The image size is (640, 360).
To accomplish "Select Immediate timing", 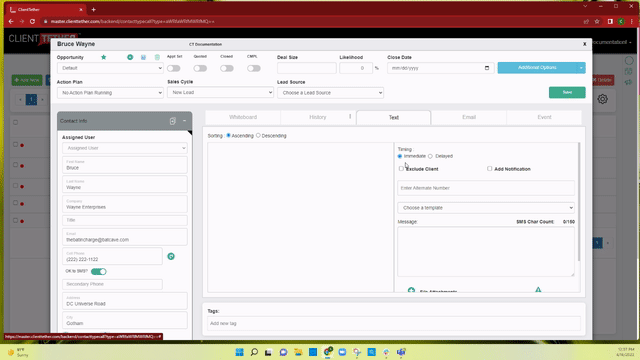I will (400, 156).
